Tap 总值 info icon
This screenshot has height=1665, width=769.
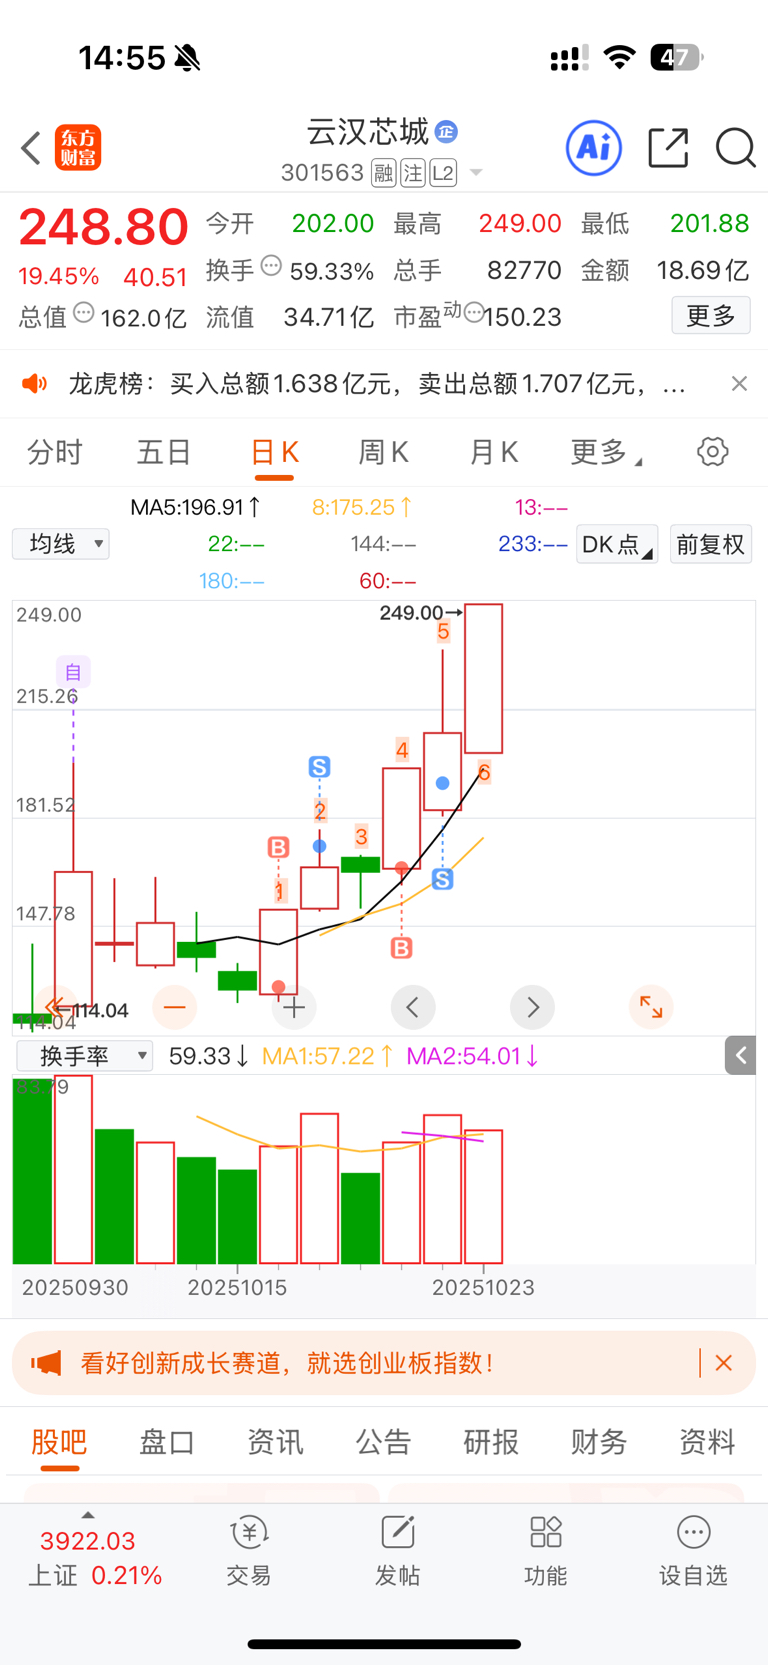coord(84,312)
